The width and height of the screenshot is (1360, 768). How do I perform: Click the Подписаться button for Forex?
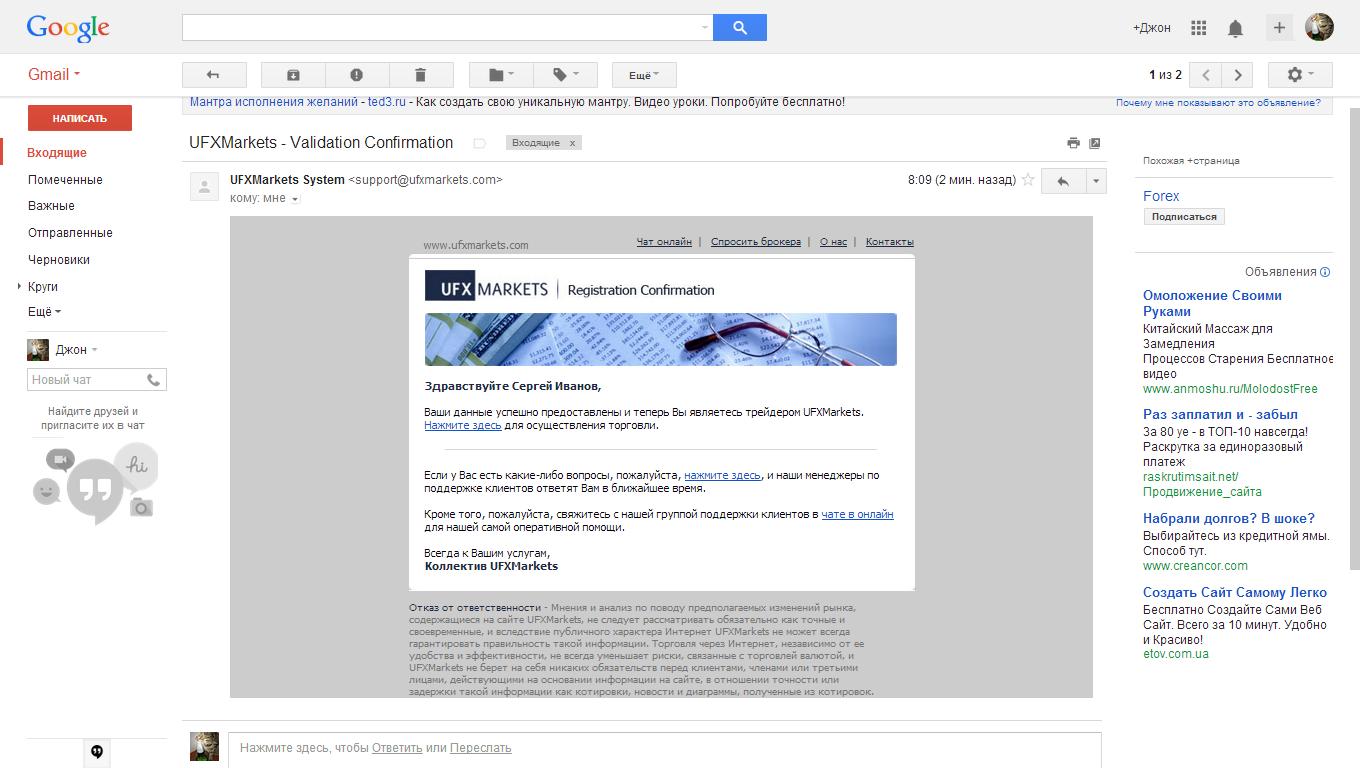tap(1184, 216)
